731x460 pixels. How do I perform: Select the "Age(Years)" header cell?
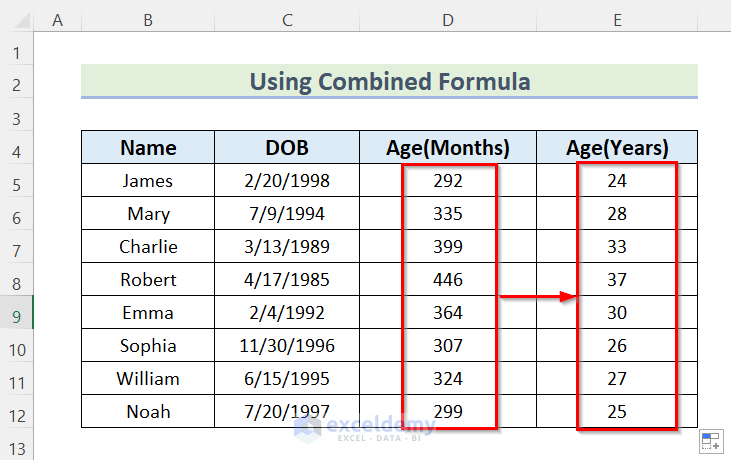coord(617,148)
